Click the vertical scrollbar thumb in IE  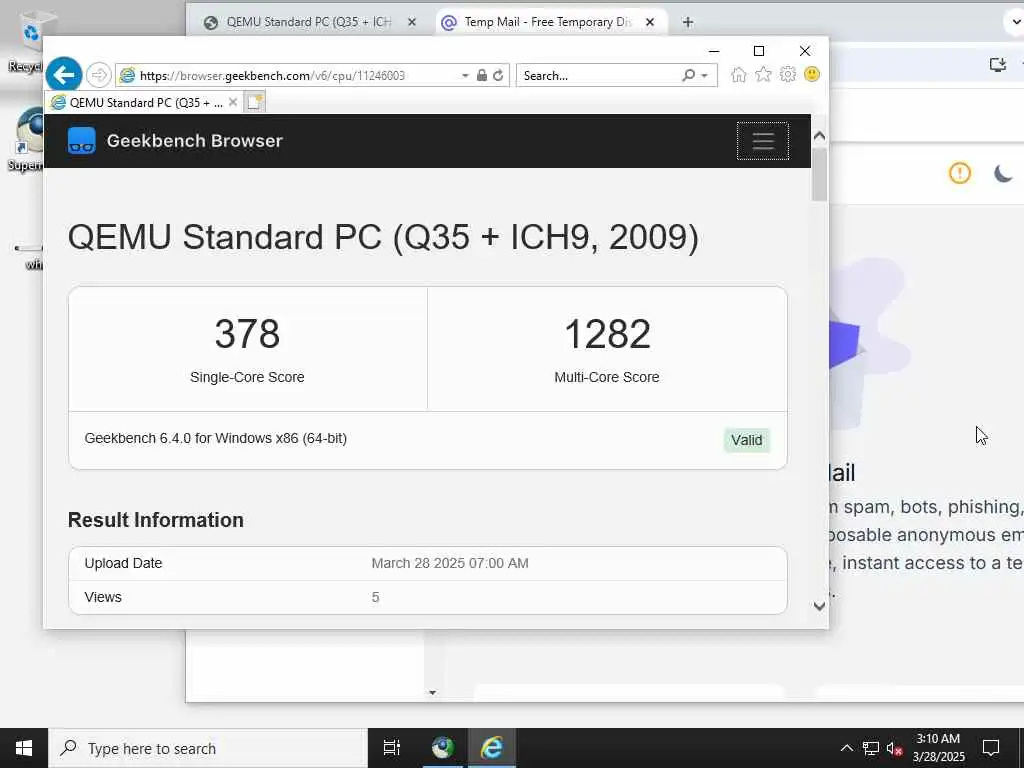click(820, 174)
